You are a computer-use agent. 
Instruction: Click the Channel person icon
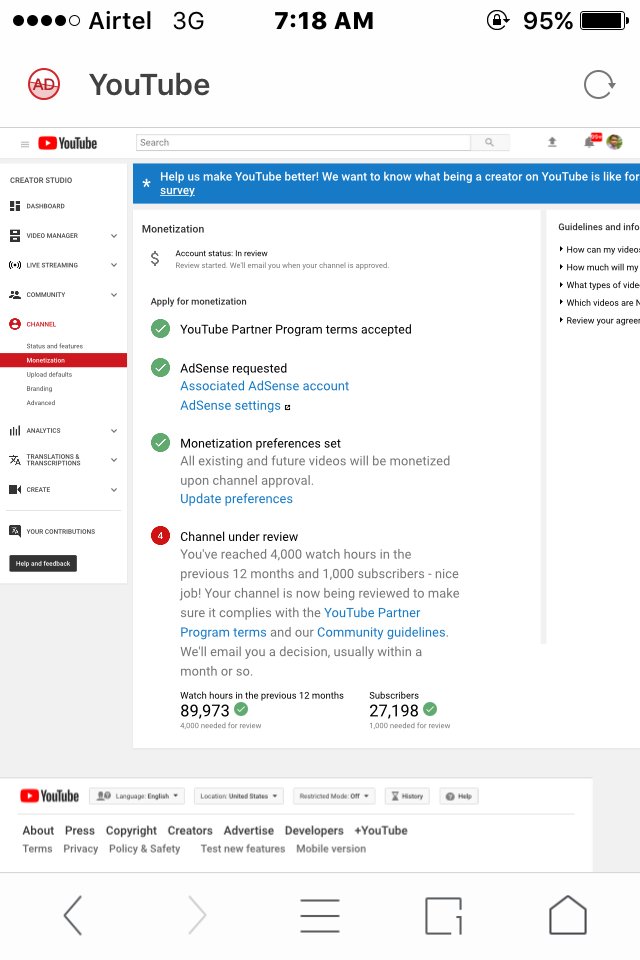15,324
